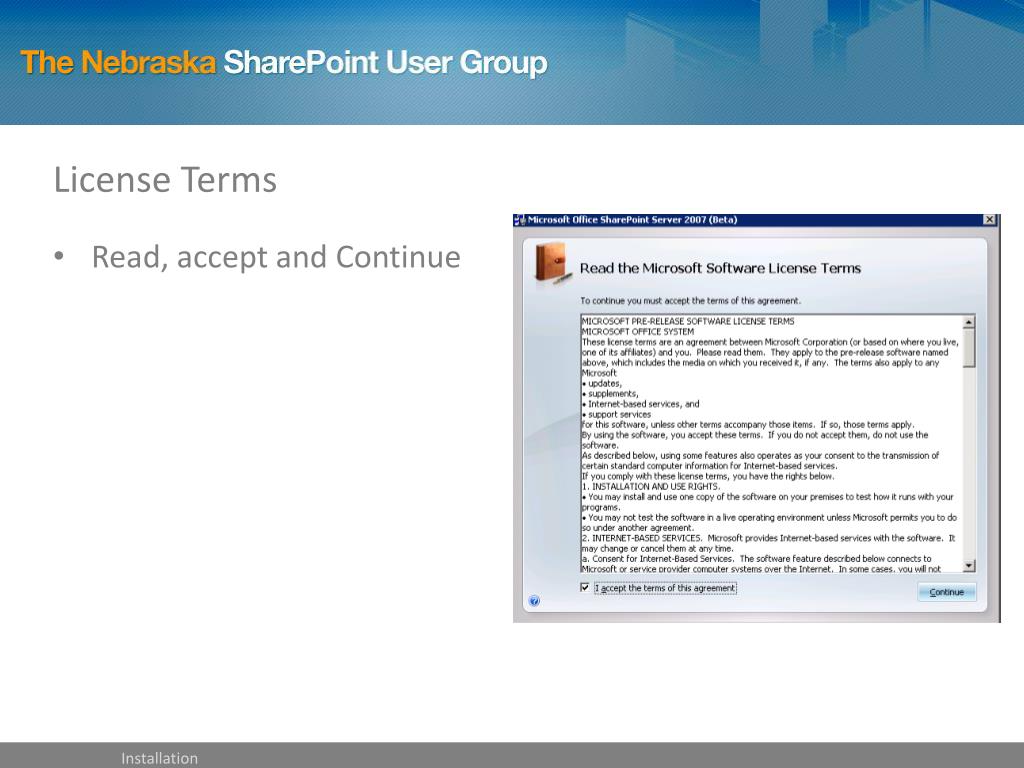Click the license text scrollbar thumb
1024x768 pixels.
(968, 348)
